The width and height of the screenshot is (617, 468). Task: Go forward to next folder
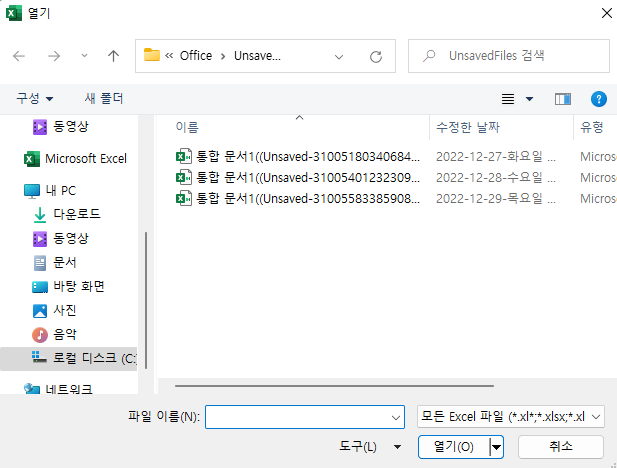click(x=54, y=56)
